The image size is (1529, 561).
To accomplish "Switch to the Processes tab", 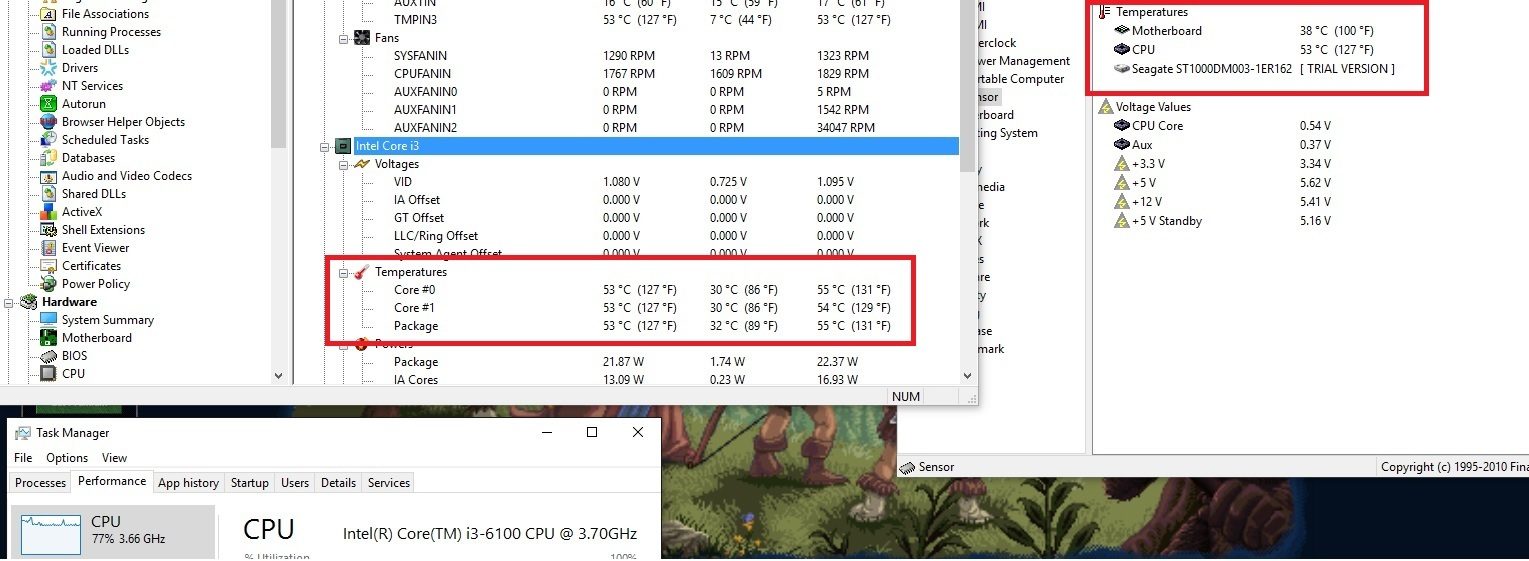I will 40,483.
